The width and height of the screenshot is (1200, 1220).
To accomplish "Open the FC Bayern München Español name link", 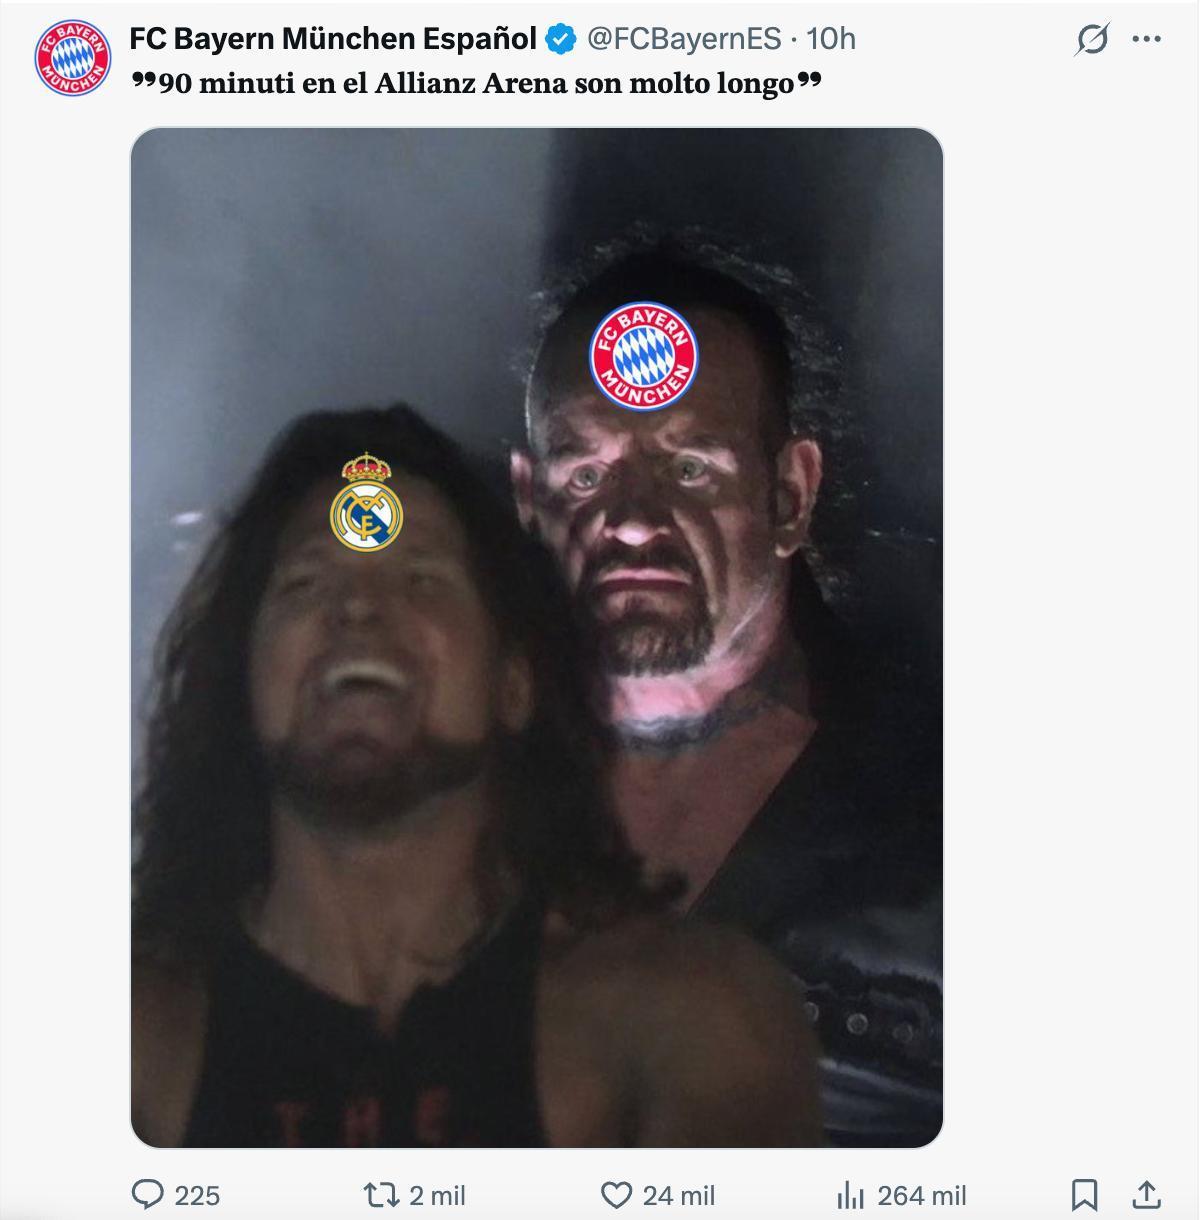I will [333, 39].
